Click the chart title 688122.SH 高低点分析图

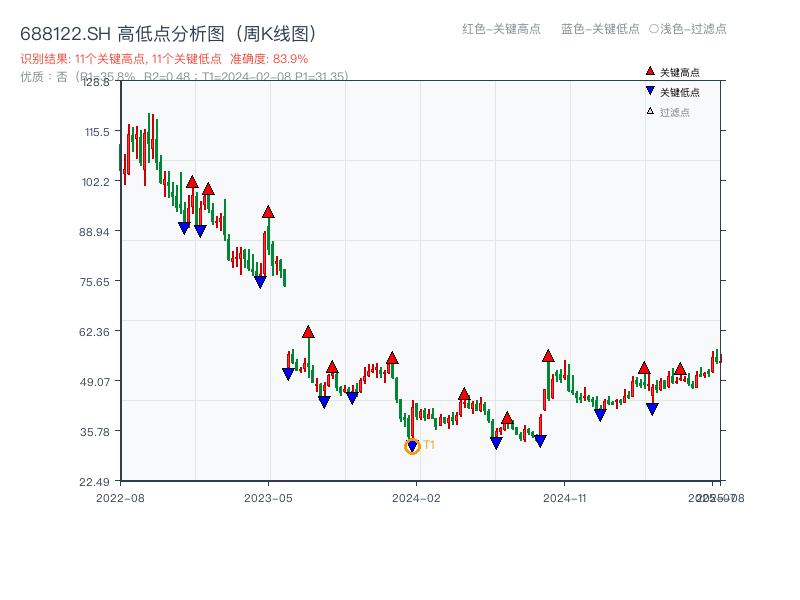point(169,34)
